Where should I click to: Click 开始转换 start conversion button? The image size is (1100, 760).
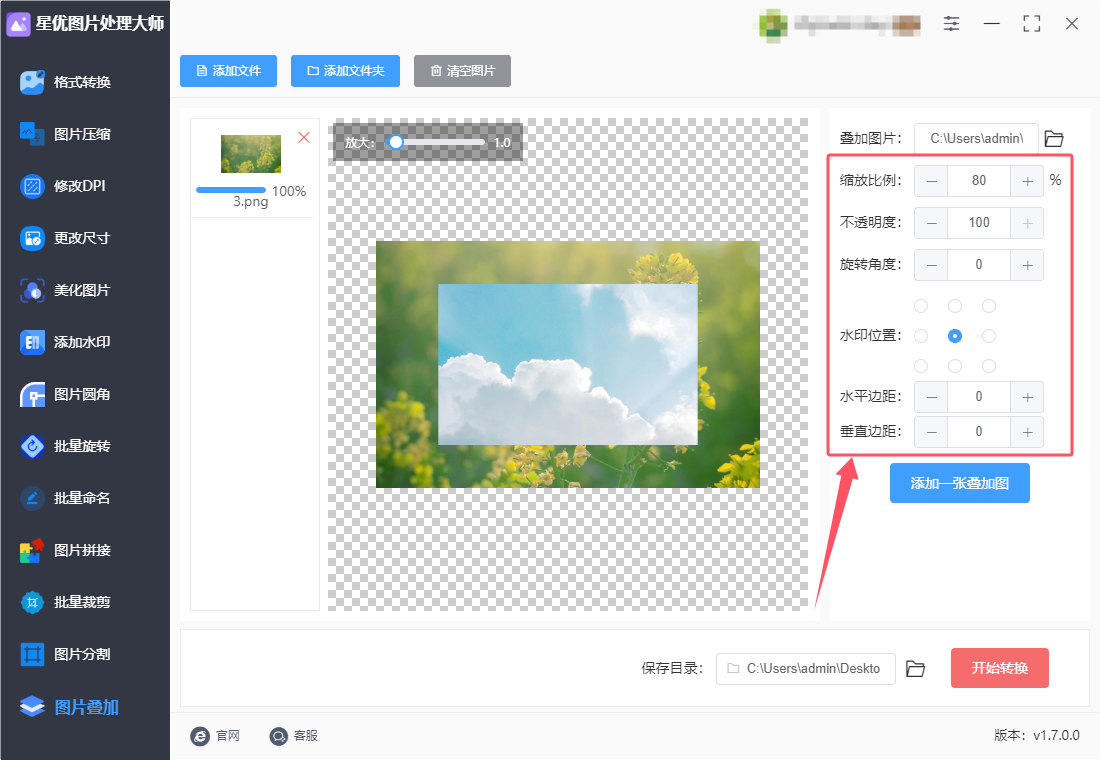[1000, 668]
